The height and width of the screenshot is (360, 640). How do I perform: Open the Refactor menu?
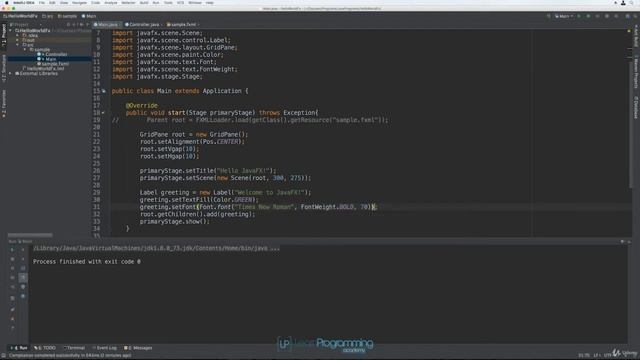[128, 3]
